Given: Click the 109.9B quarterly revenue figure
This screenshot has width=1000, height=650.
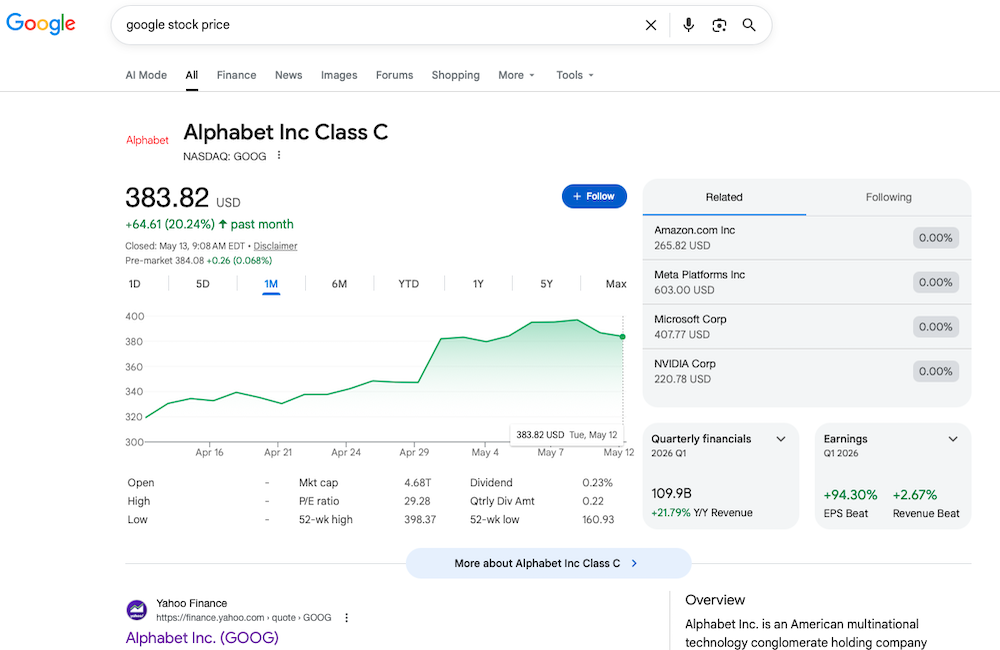Looking at the screenshot, I should (x=672, y=494).
